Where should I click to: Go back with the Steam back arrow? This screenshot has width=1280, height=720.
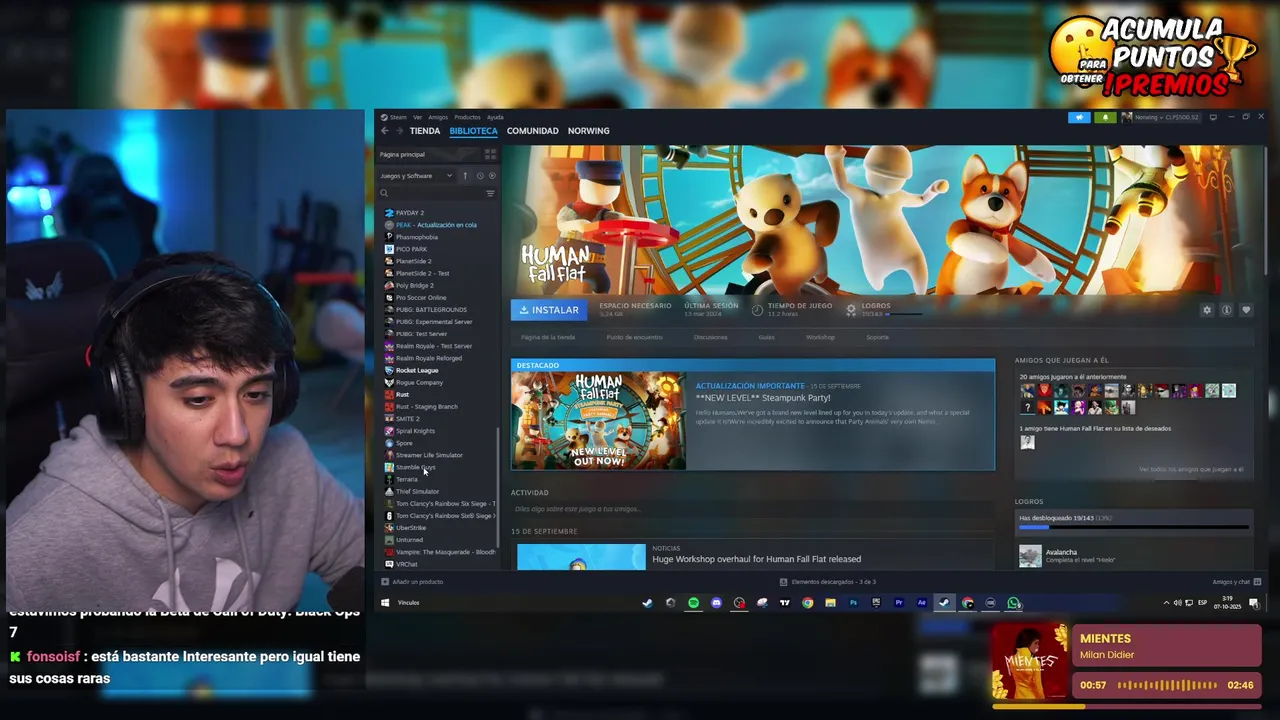pyautogui.click(x=384, y=131)
